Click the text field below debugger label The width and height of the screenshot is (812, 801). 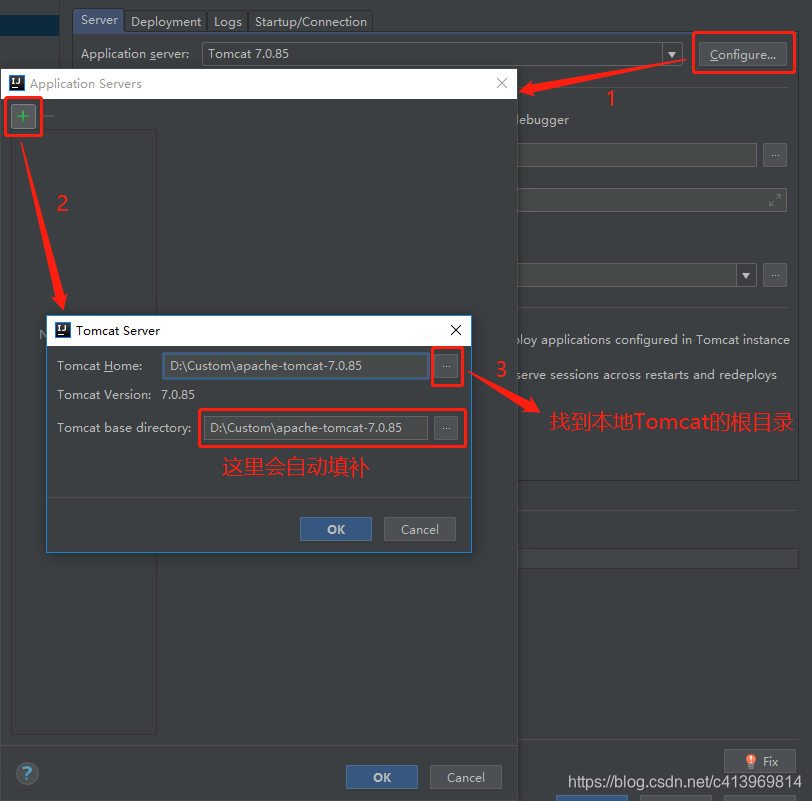(x=637, y=155)
